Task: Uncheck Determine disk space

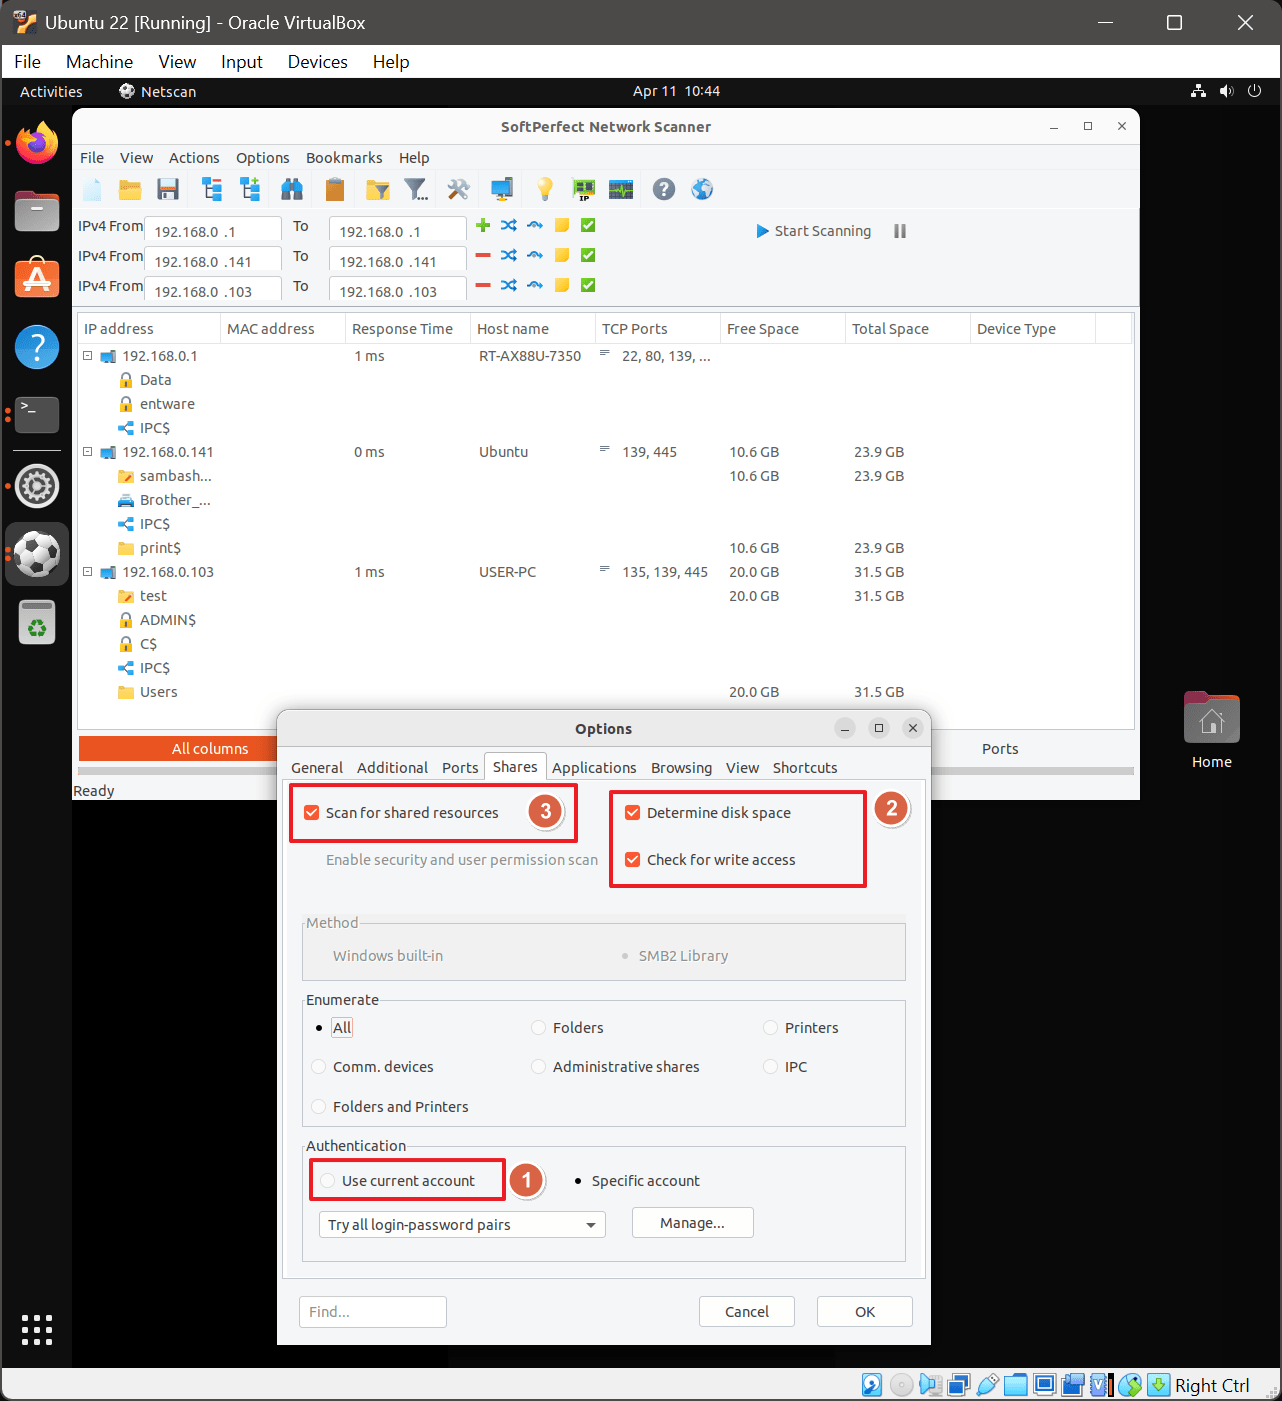Action: coord(633,813)
